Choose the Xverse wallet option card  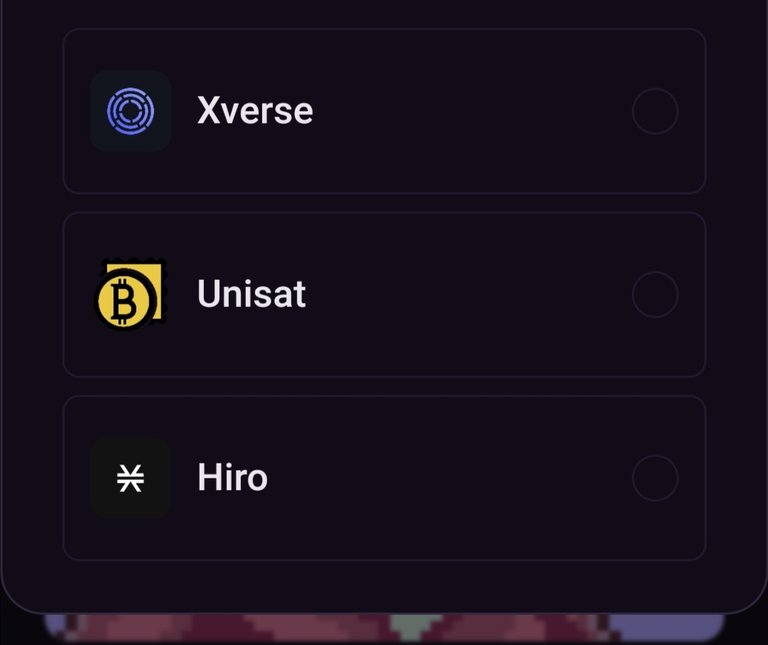(x=384, y=111)
